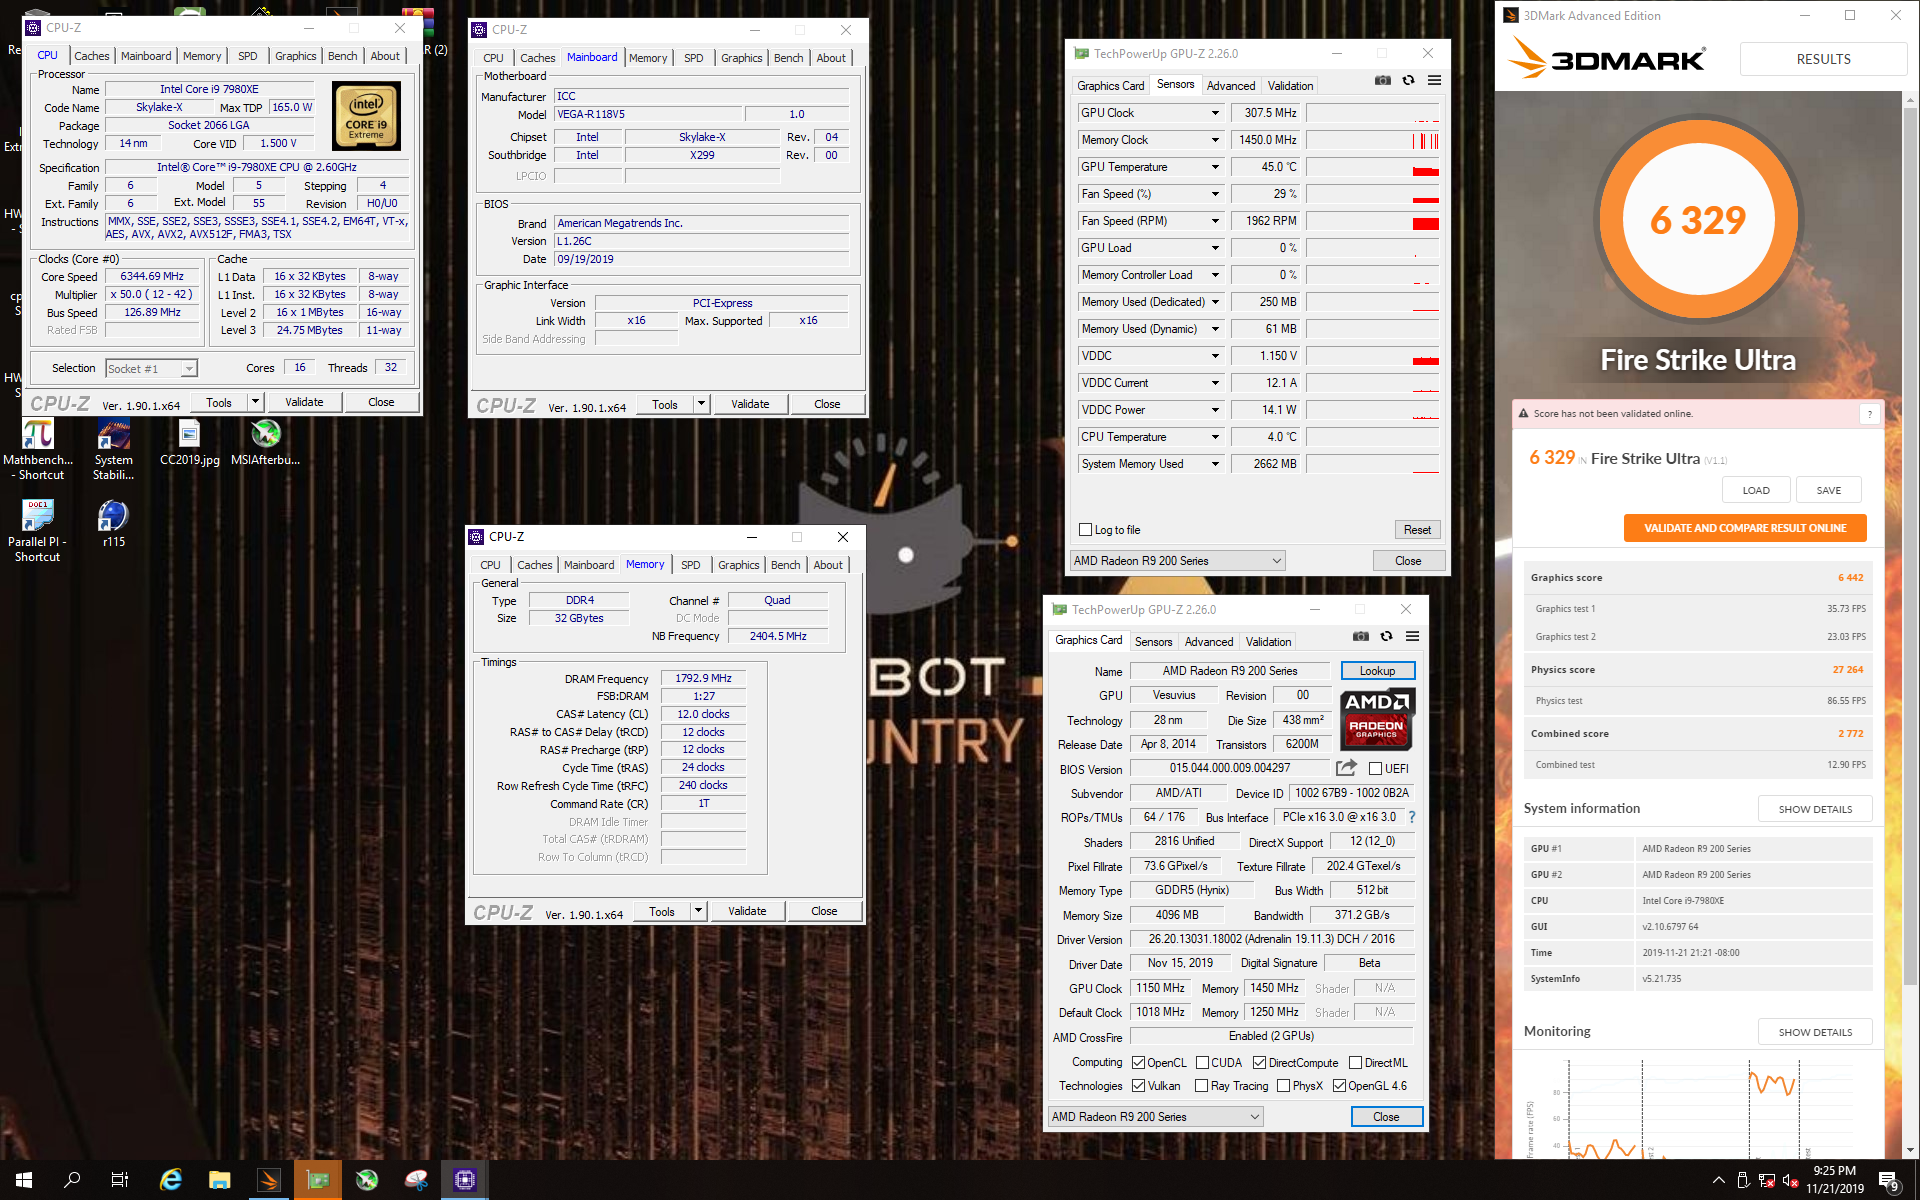Click Show Details for System information

(1815, 809)
